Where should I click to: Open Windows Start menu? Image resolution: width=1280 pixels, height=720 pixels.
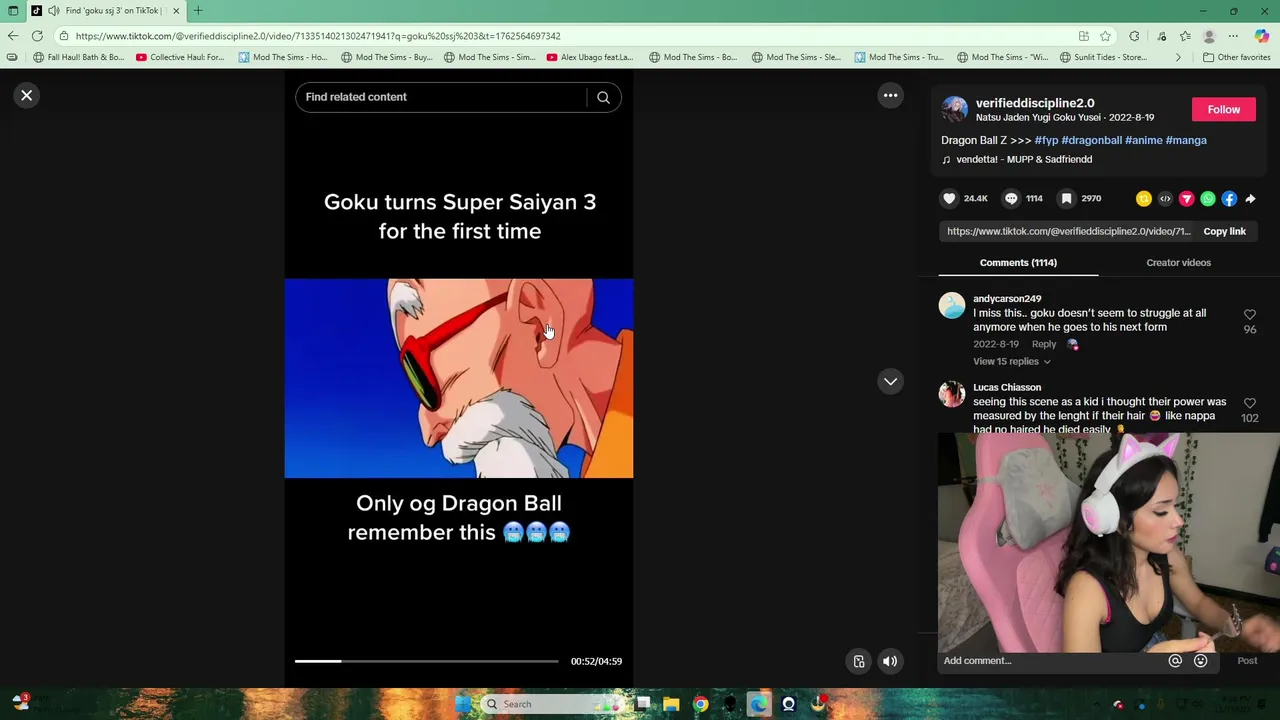463,704
